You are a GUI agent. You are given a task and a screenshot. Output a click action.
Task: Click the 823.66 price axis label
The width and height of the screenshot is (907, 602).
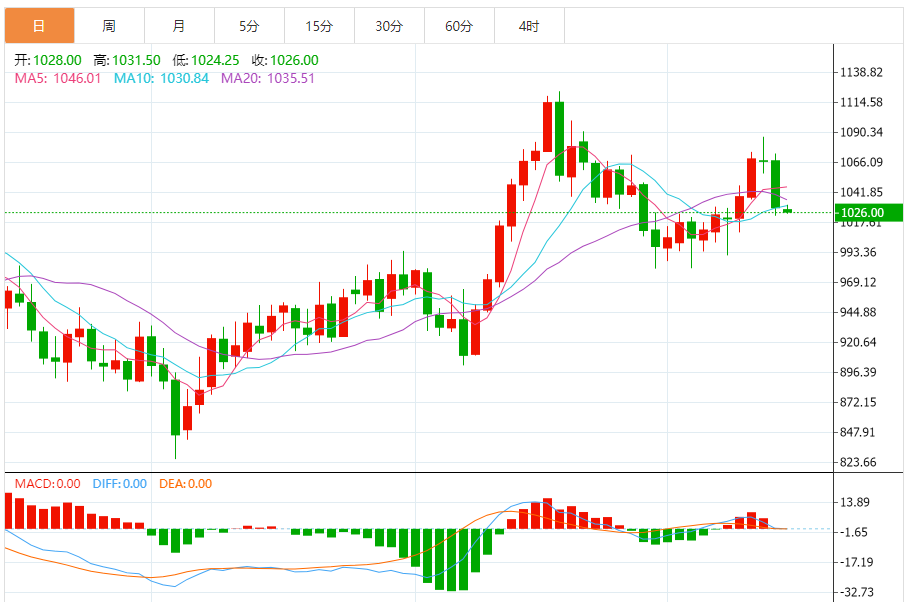(858, 462)
